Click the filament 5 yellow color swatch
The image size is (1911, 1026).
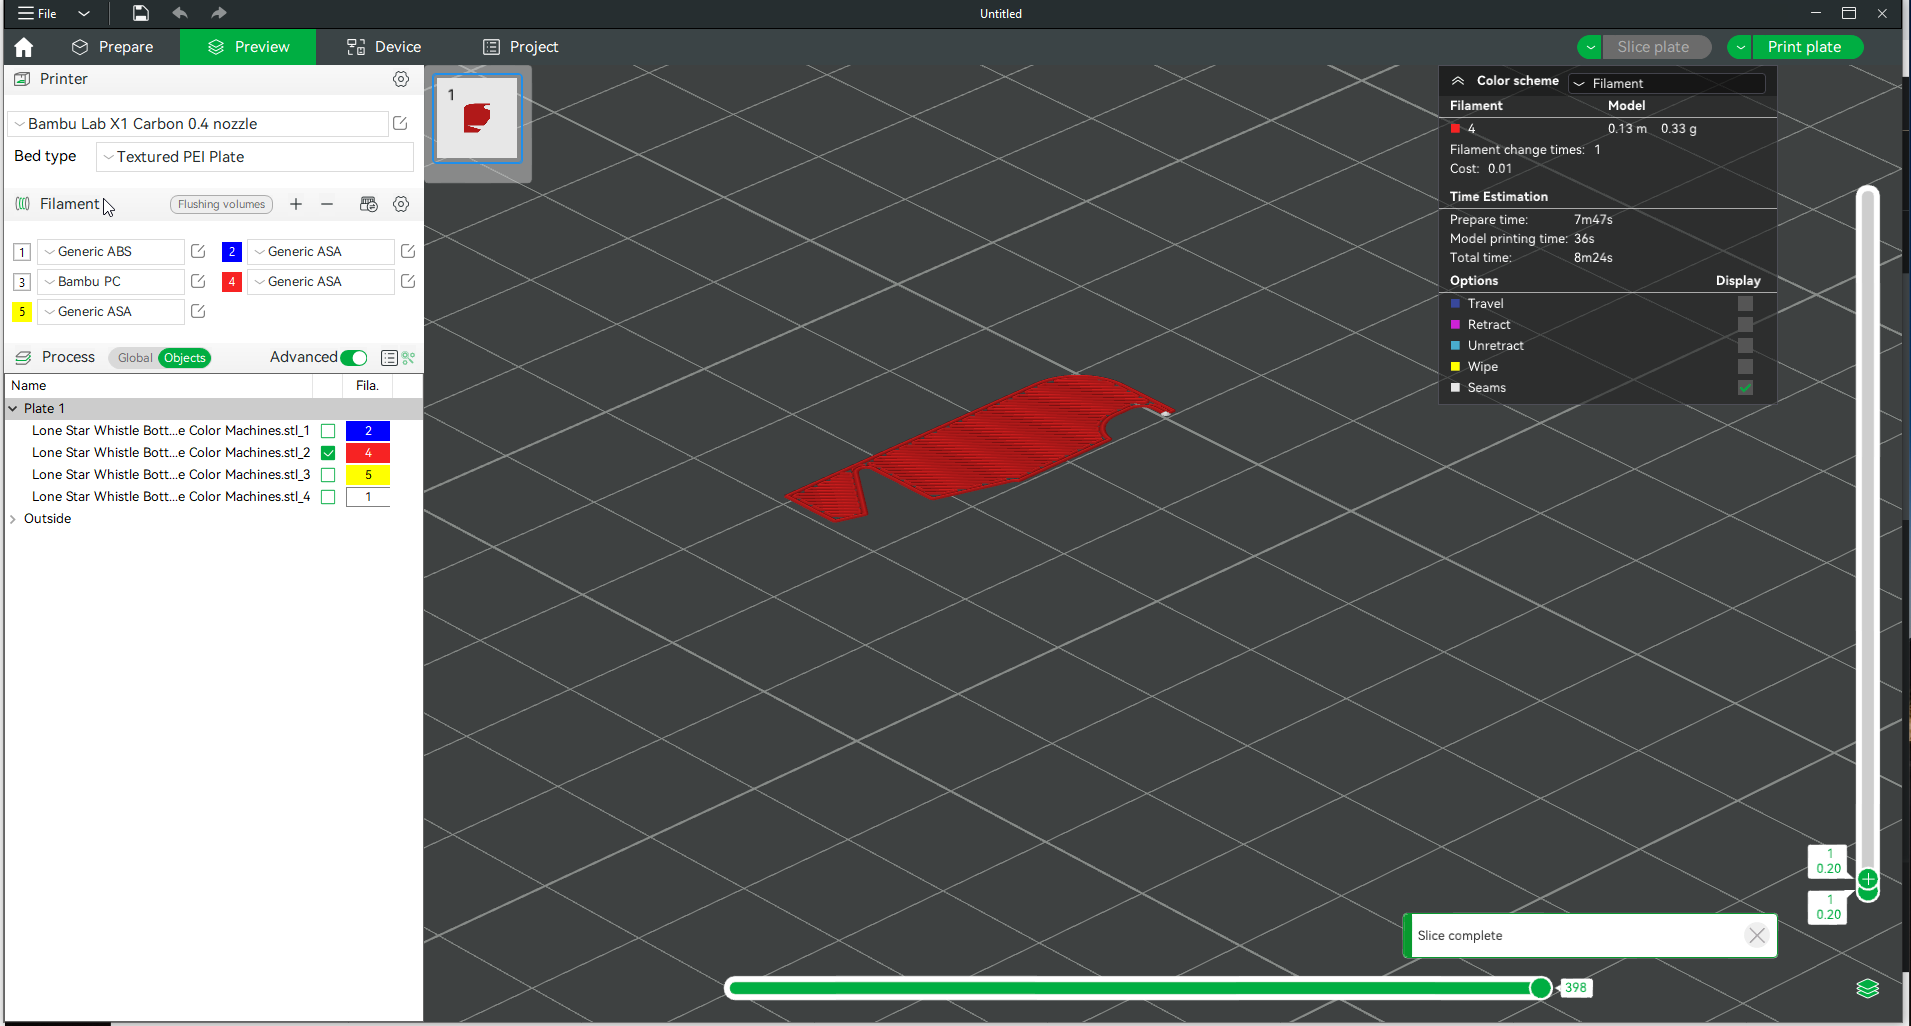pos(22,312)
